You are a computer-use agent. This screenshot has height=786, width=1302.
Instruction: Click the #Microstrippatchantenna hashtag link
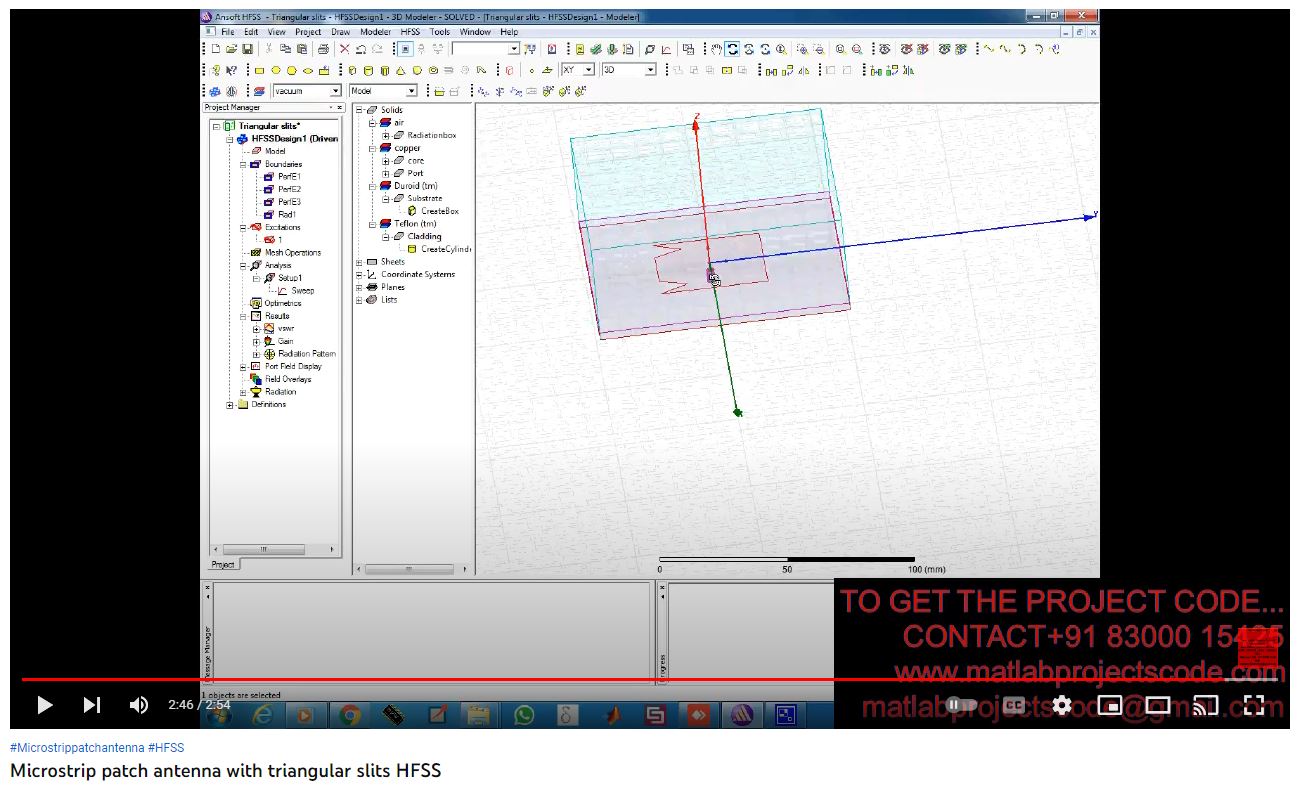coord(77,748)
